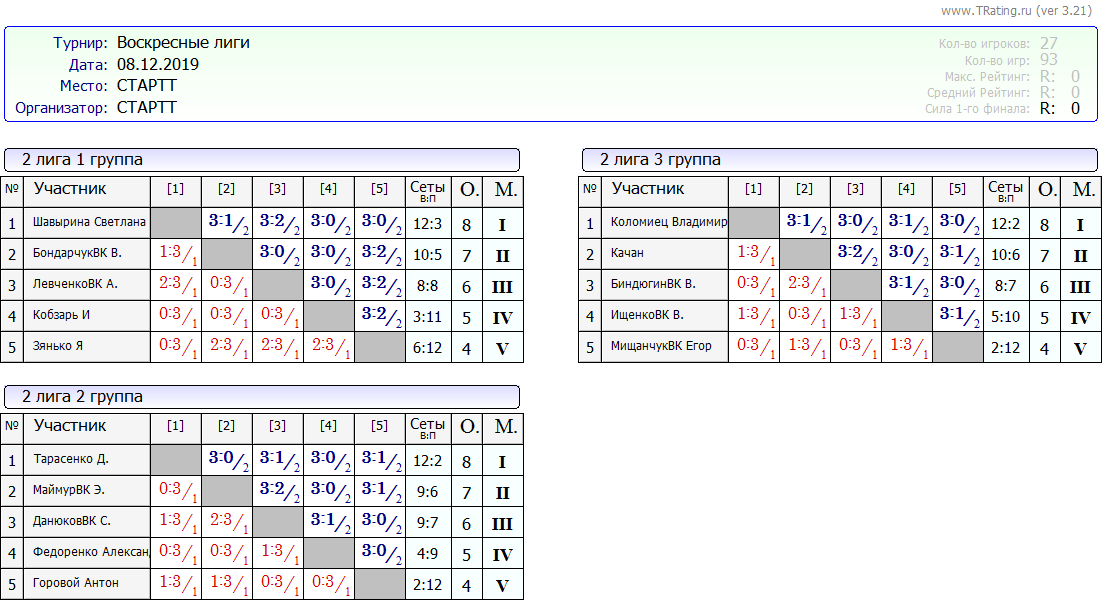Click the '2 лига 2 группа' group header
Screen dimensions: 1102x600
coord(262,397)
